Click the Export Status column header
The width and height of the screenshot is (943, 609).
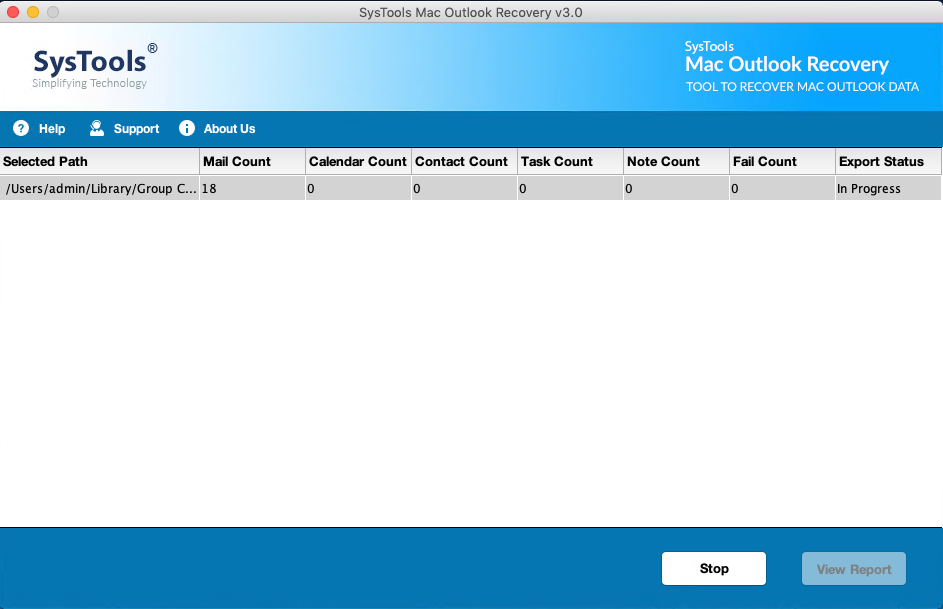coord(888,162)
